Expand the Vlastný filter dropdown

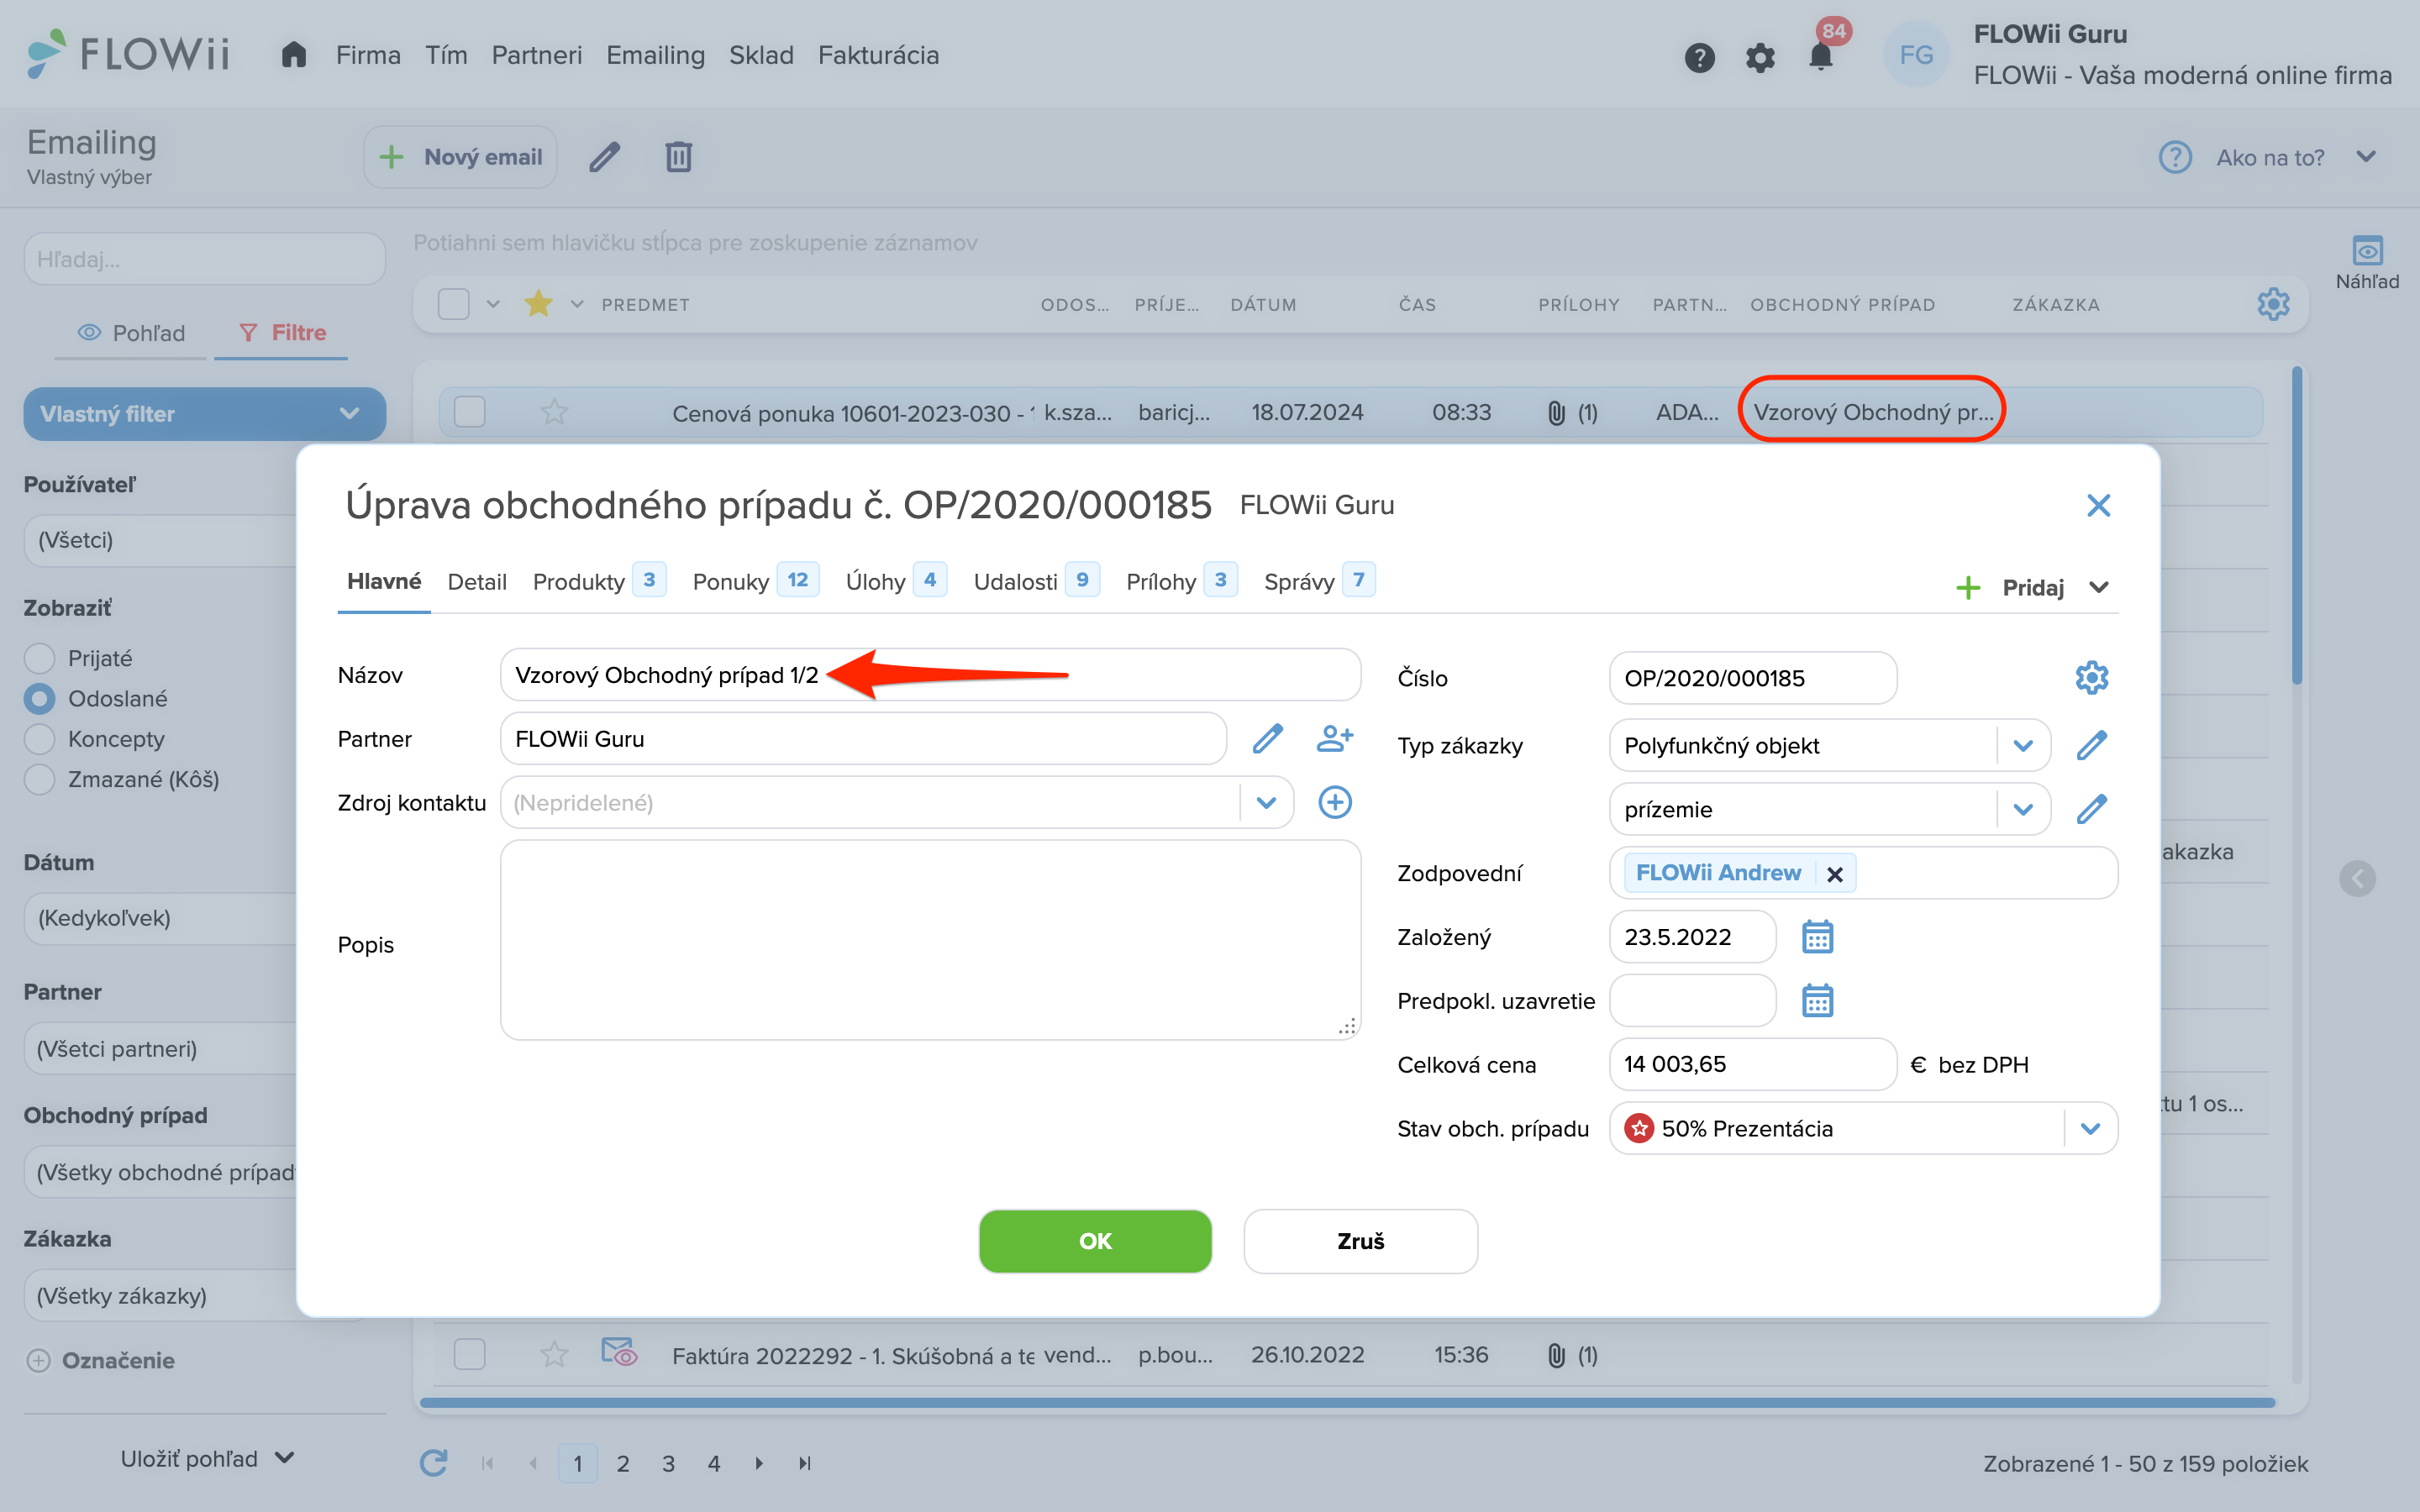(204, 414)
